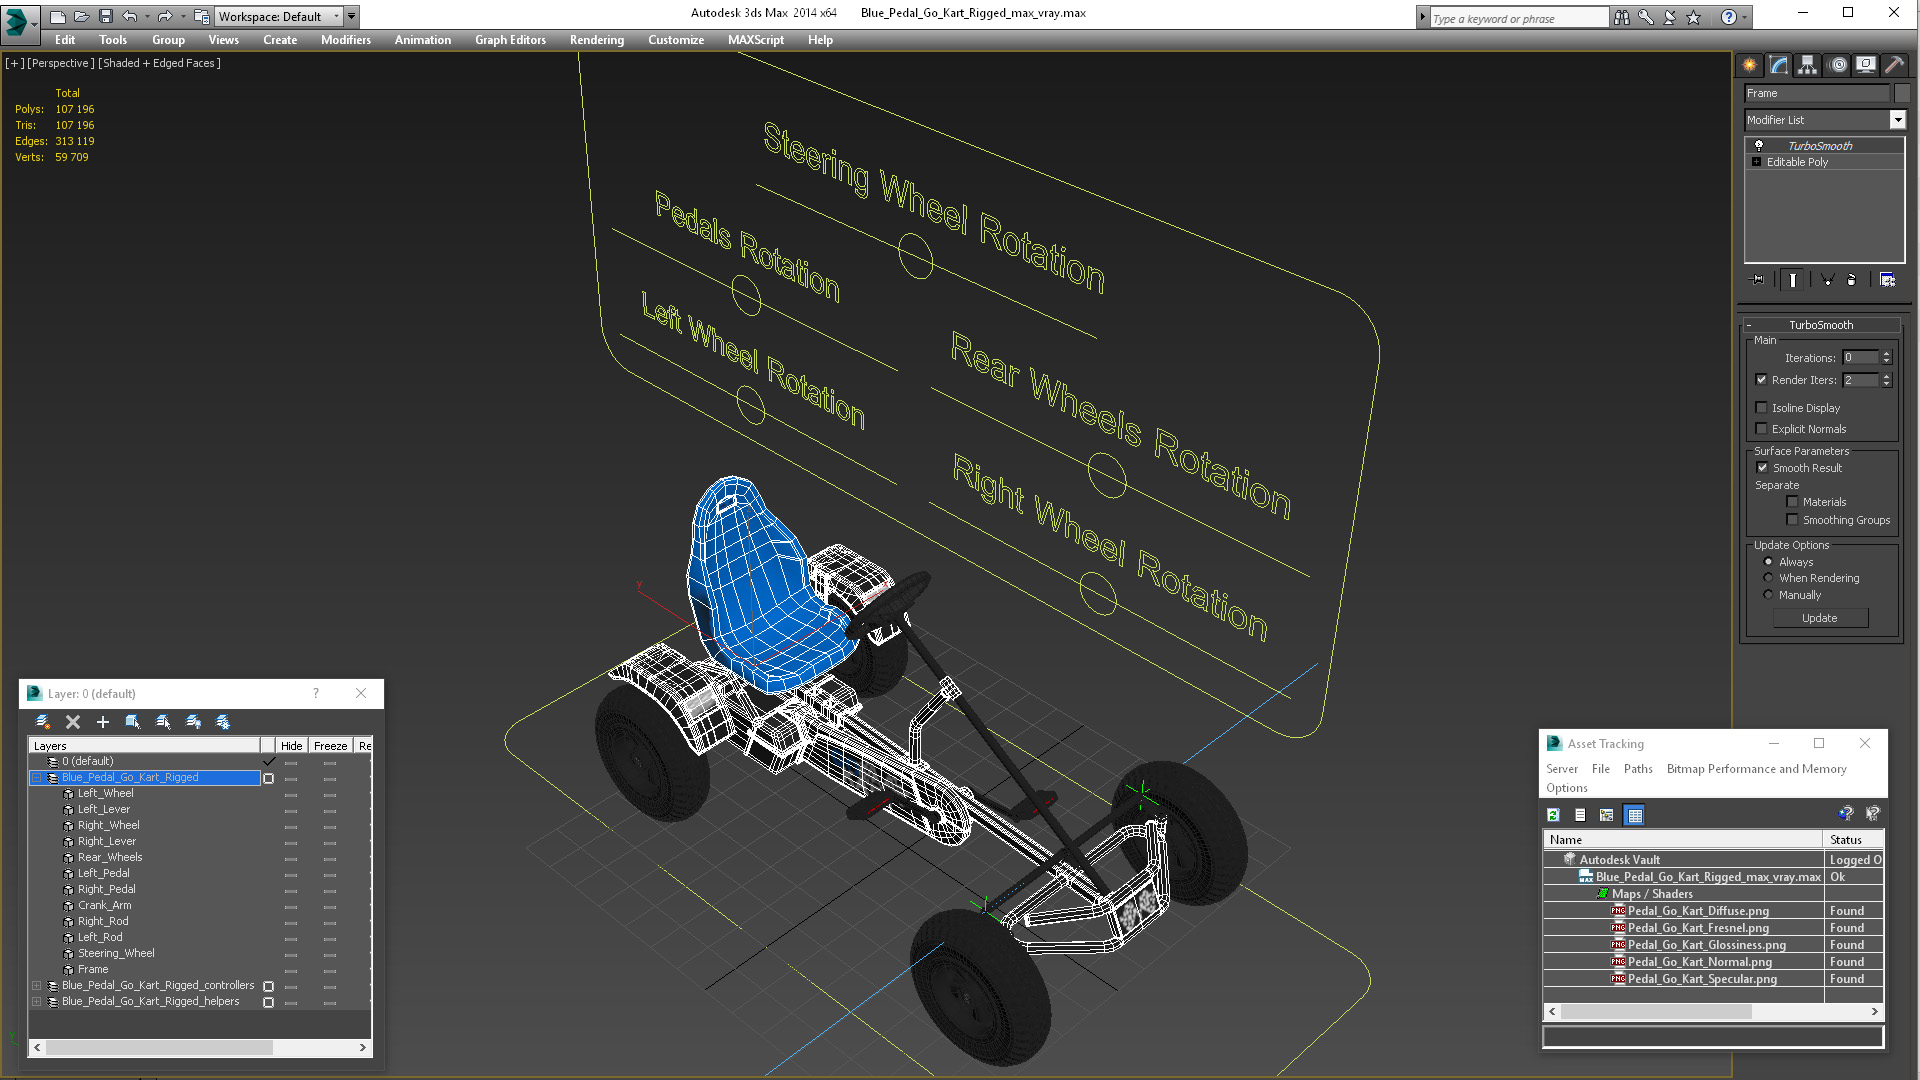Open the MAXScript menu
This screenshot has width=1920, height=1080.
click(756, 40)
